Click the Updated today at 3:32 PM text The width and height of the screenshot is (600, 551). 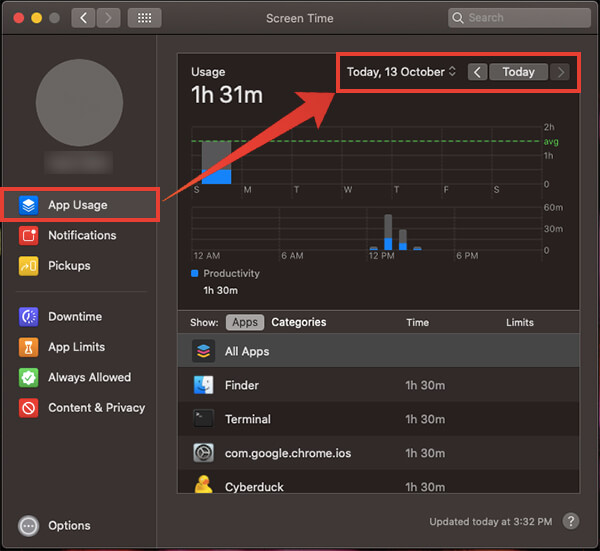pyautogui.click(x=491, y=522)
